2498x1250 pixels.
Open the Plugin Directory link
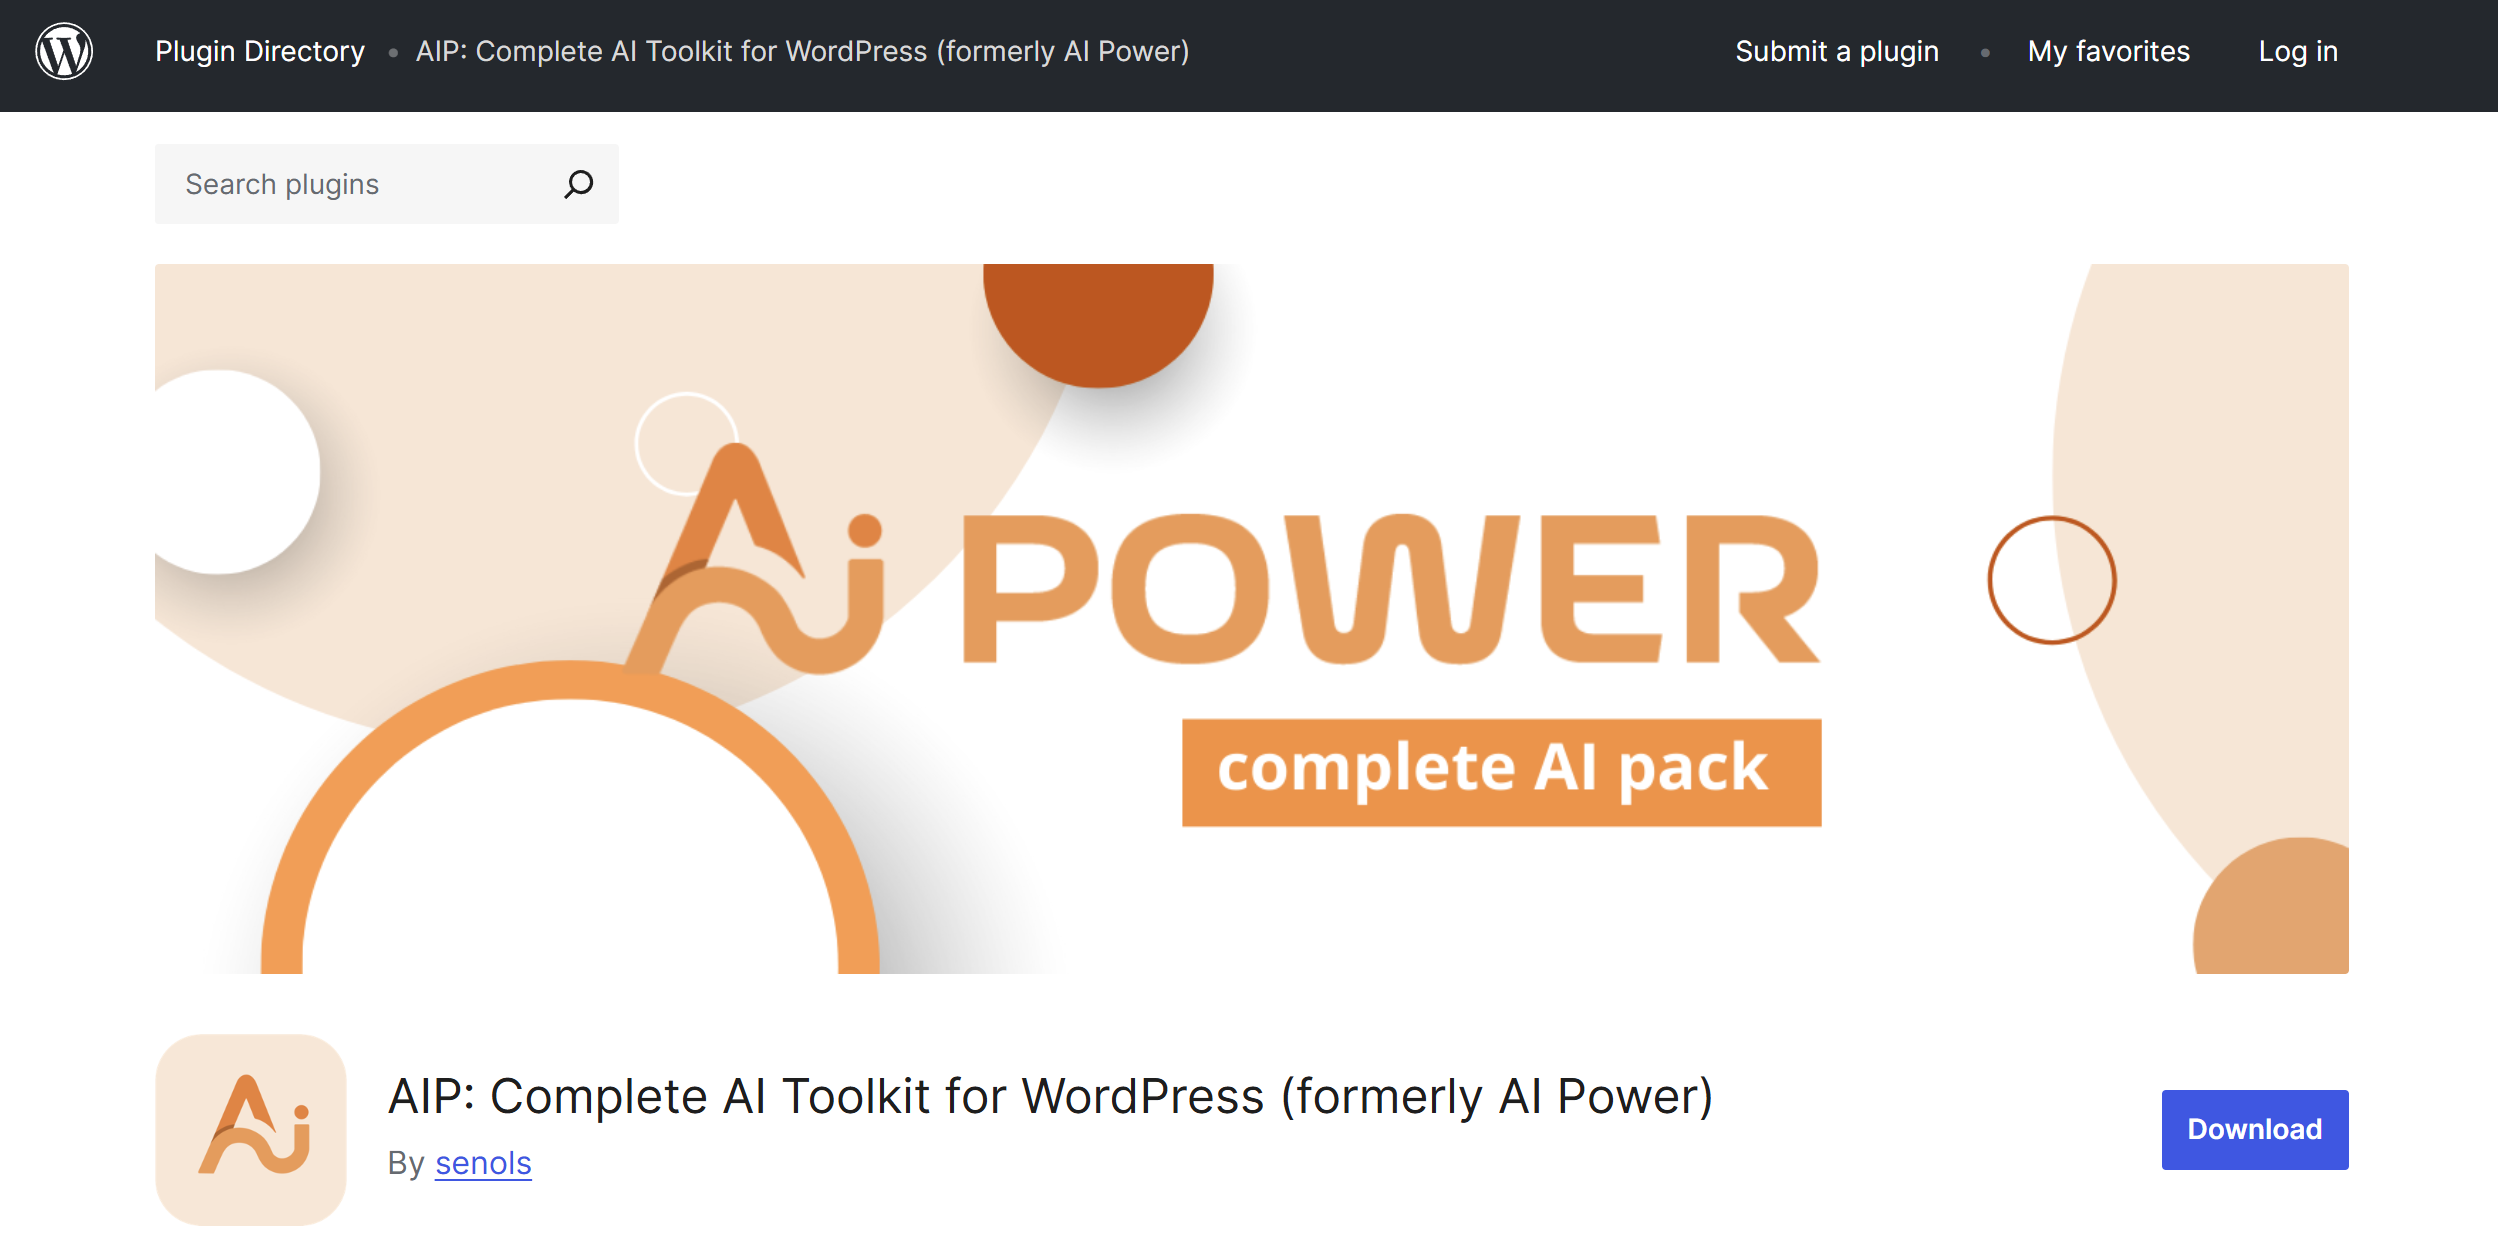click(260, 51)
